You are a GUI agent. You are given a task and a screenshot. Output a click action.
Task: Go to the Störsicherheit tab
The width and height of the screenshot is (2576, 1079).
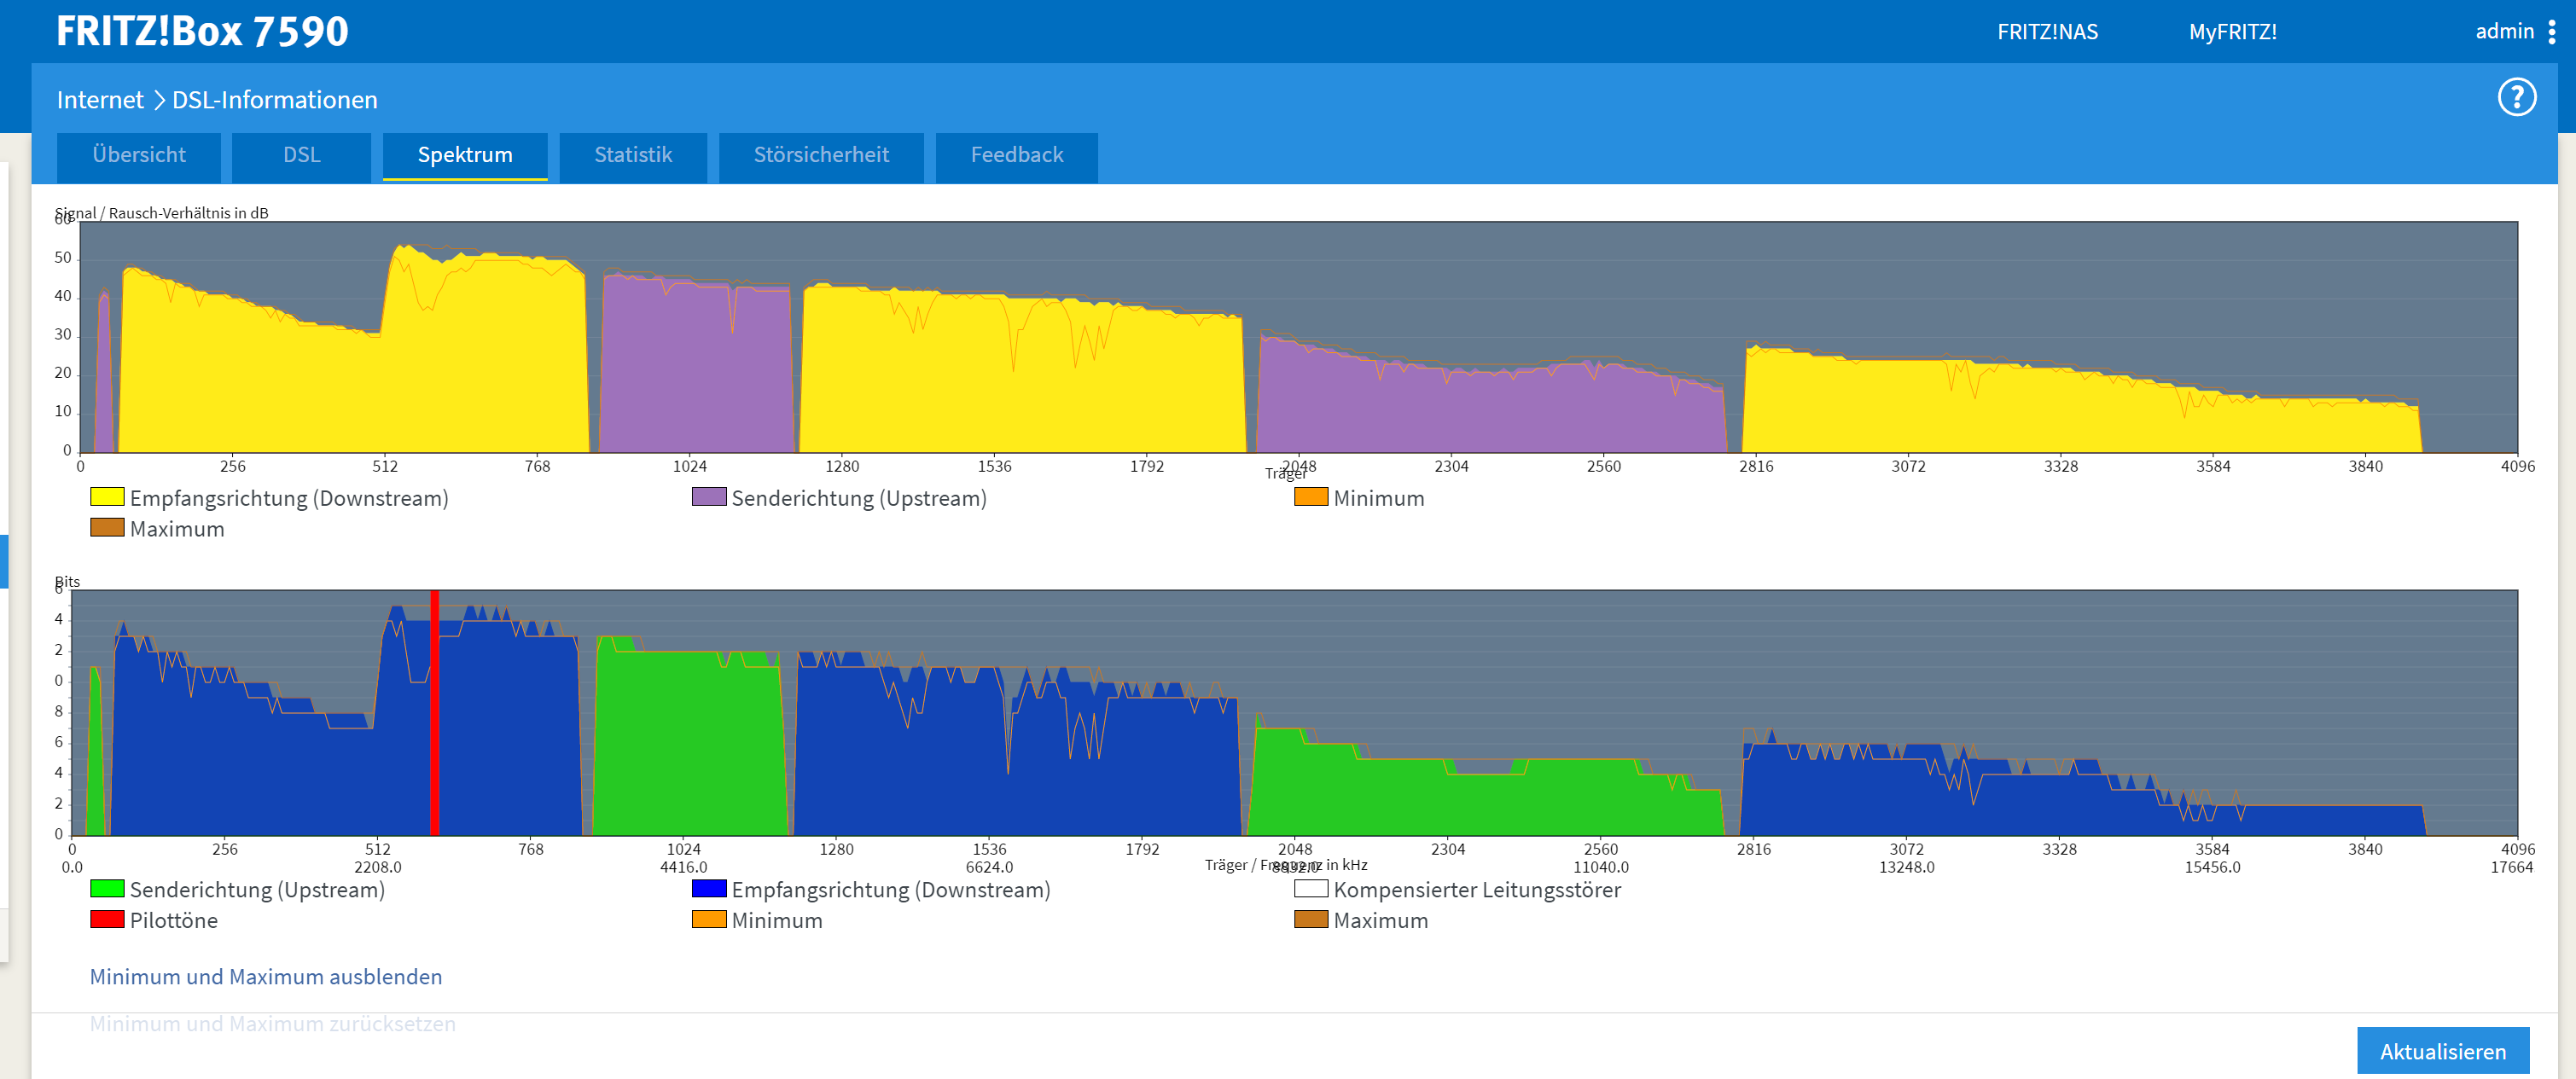pos(821,155)
